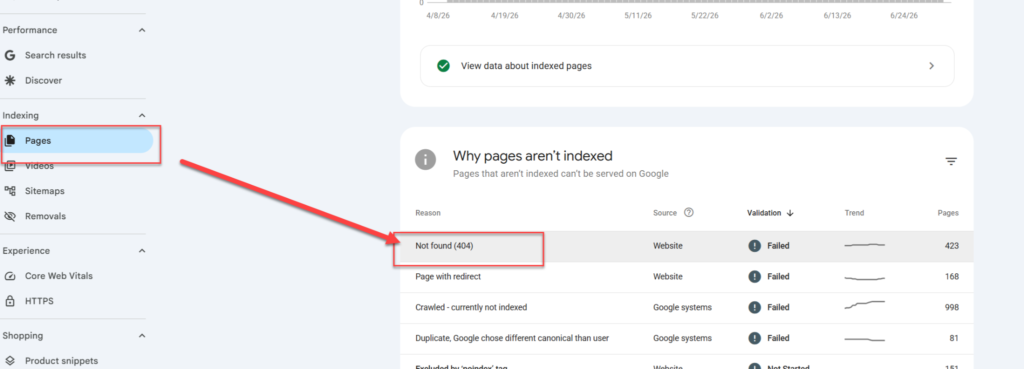Select Pages under Indexing
This screenshot has width=1024, height=369.
77,140
